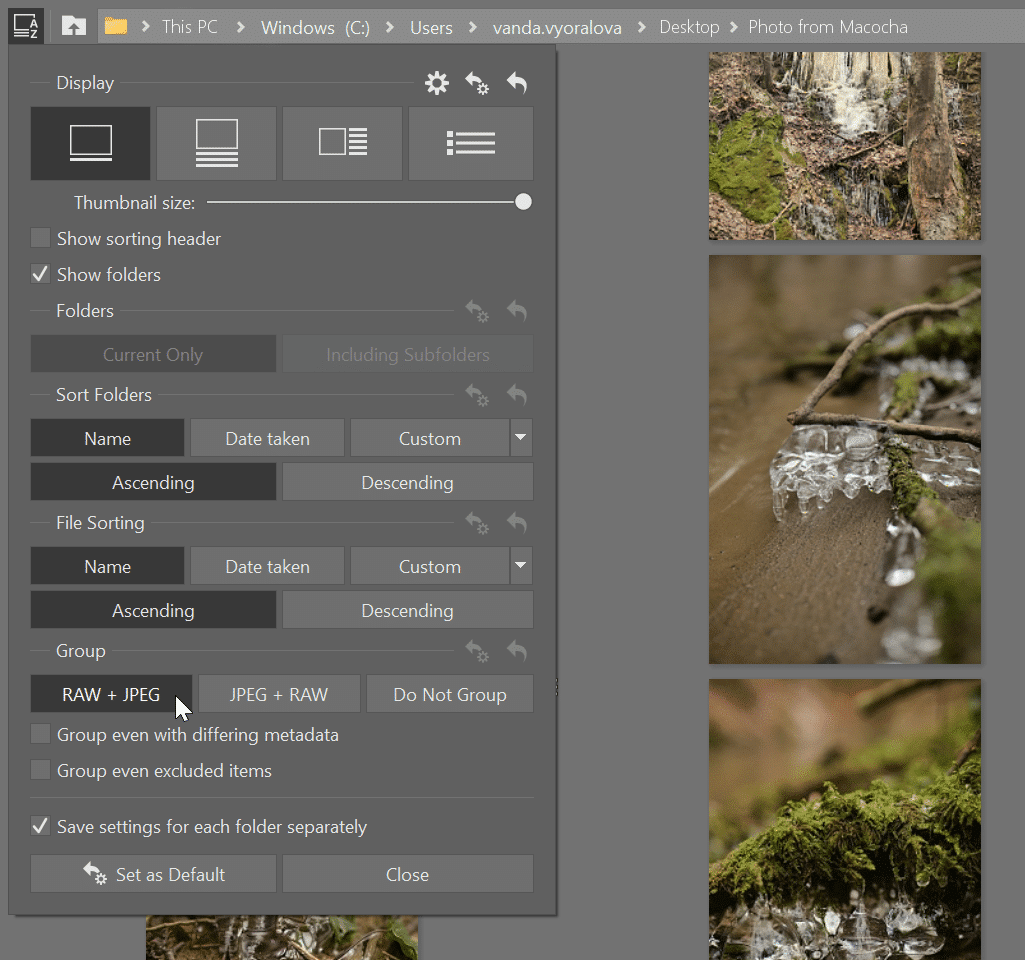1025x960 pixels.
Task: Enable Group even with differing metadata
Action: [41, 735]
